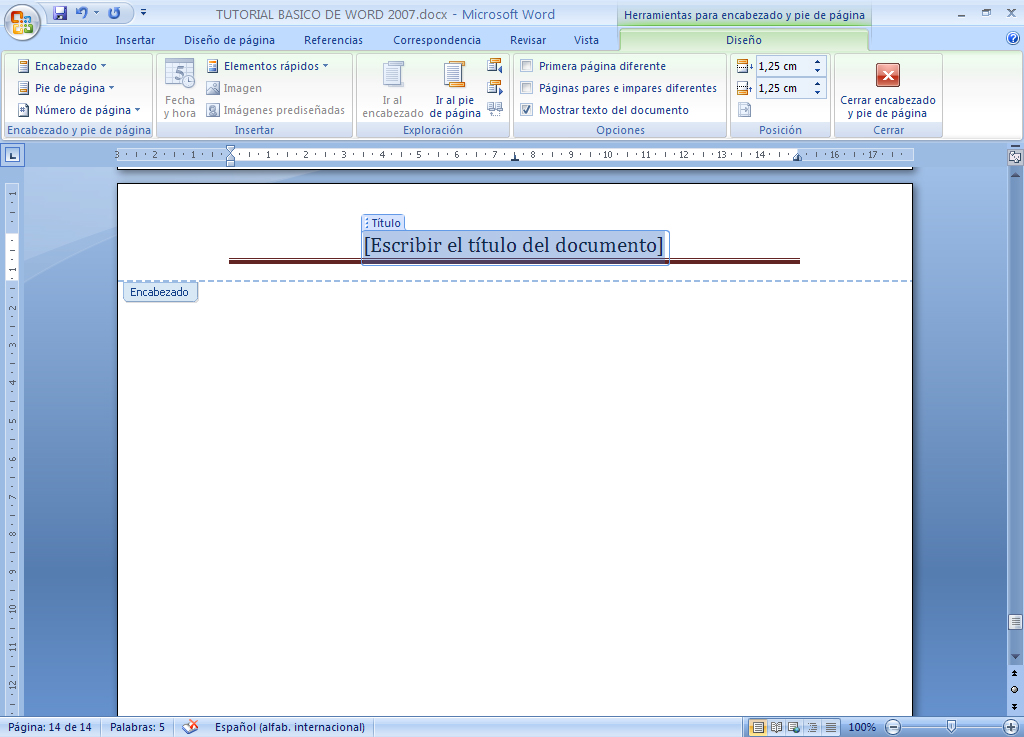Click the Office button
This screenshot has width=1024, height=737.
point(19,20)
